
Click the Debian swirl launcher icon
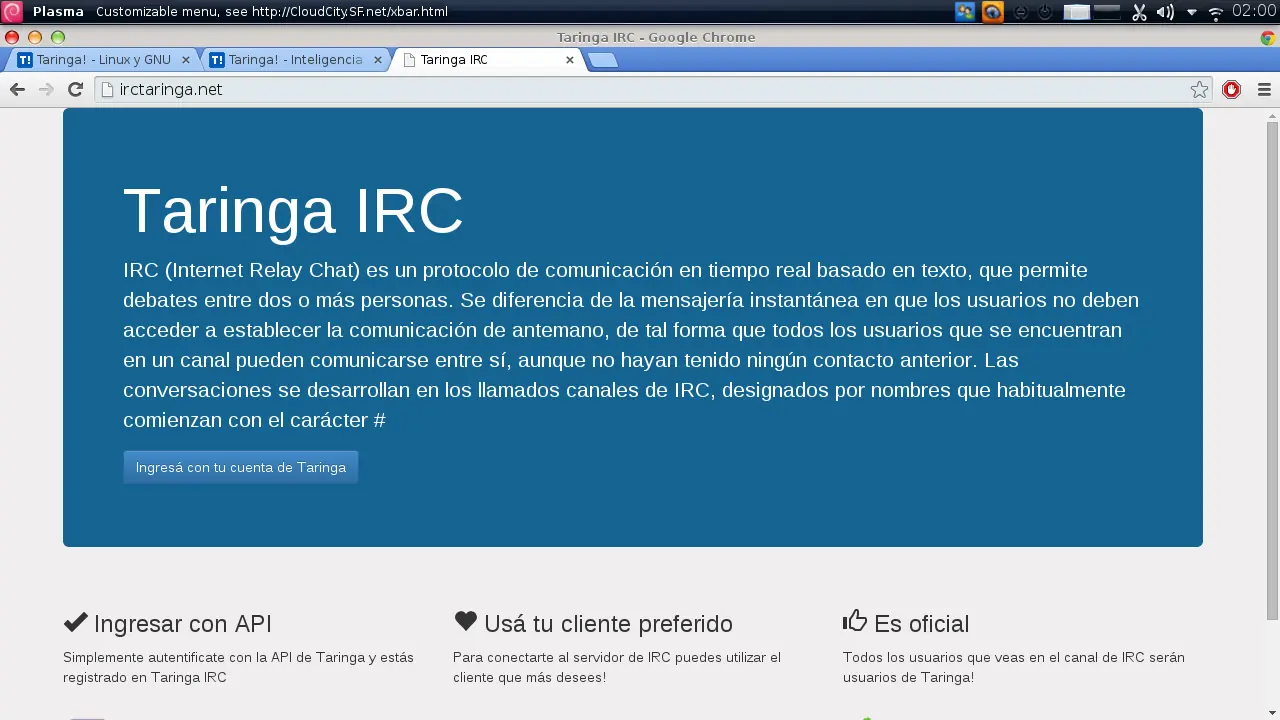pos(12,12)
